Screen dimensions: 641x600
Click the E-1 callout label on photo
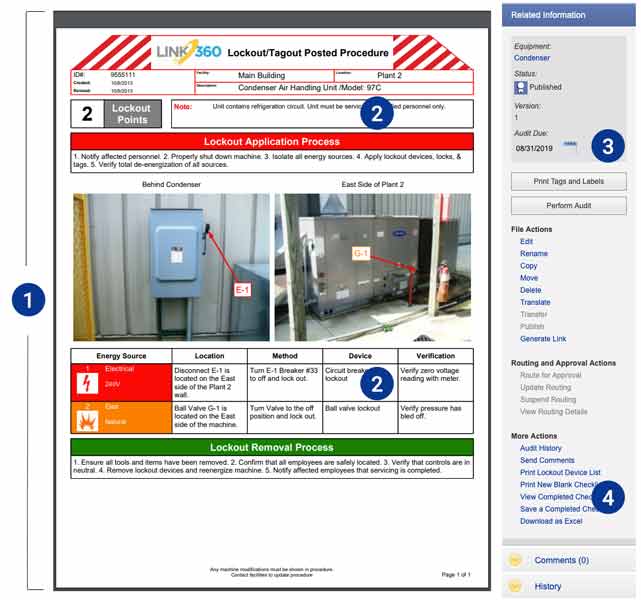tap(242, 290)
